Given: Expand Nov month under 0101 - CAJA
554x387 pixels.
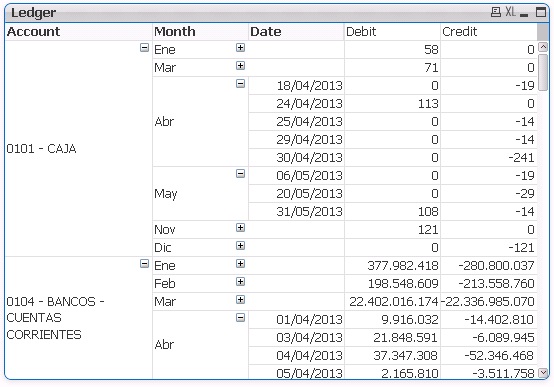Looking at the screenshot, I should [240, 228].
